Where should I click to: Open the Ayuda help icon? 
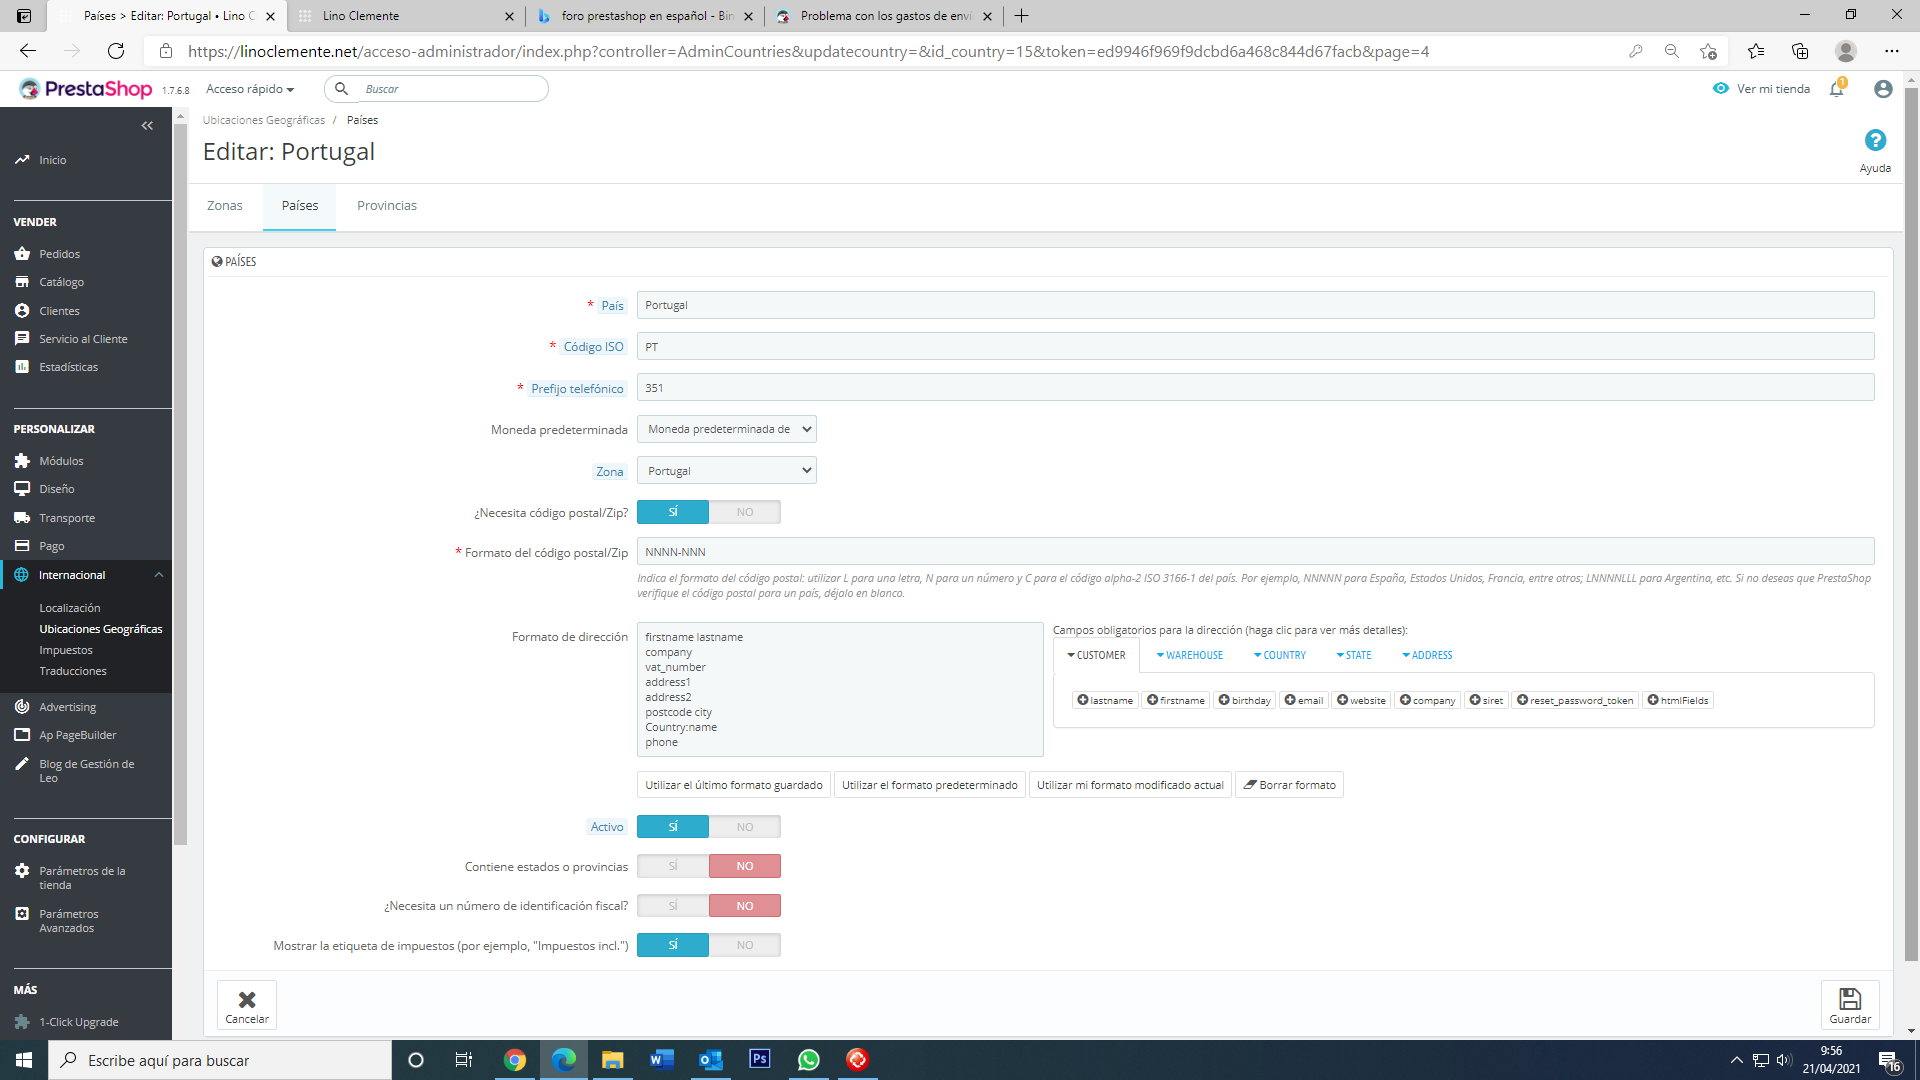1875,141
